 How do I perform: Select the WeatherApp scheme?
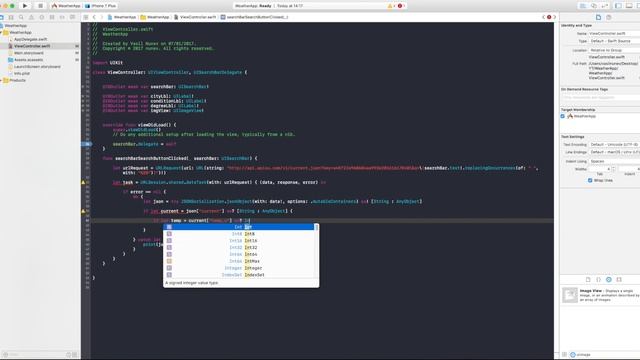(66, 6)
